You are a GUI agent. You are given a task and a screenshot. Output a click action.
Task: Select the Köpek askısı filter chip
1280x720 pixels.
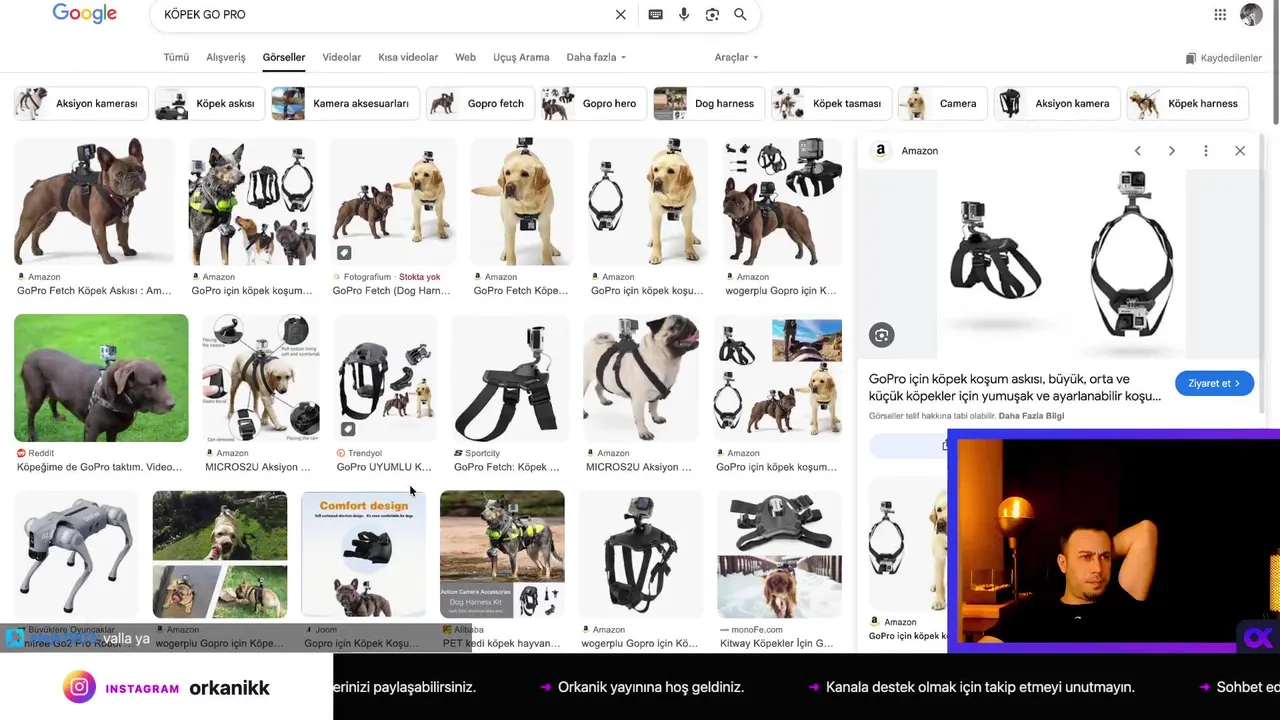[x=210, y=104]
